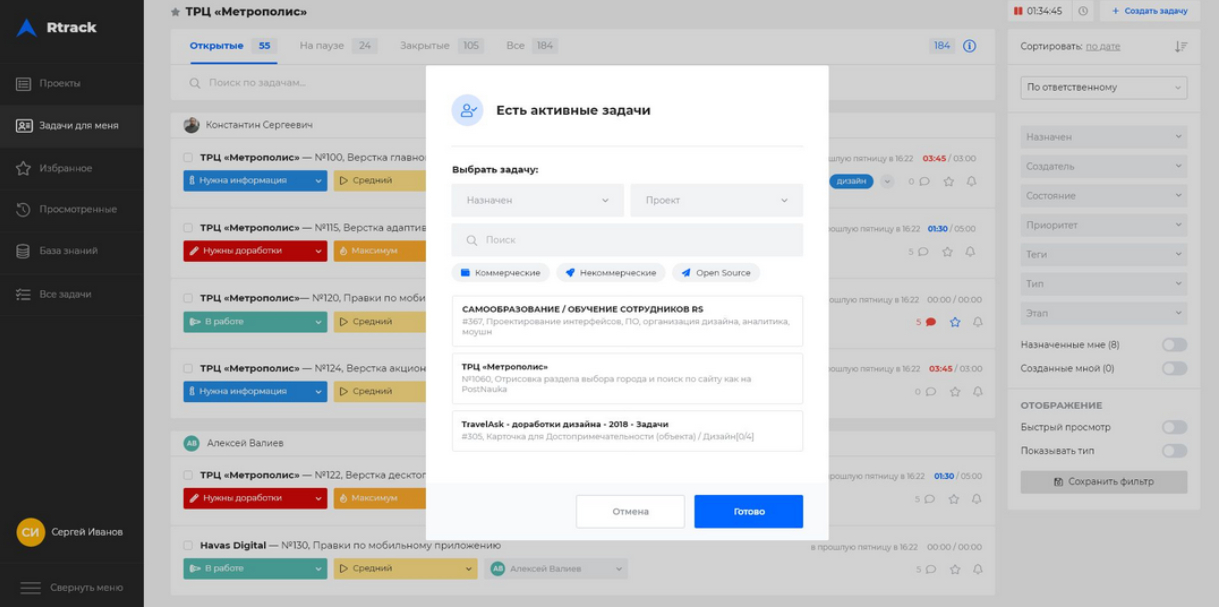This screenshot has height=607, width=1219.
Task: Open Алексей Валиев assignee dropdown on №130
Action: [x=557, y=569]
